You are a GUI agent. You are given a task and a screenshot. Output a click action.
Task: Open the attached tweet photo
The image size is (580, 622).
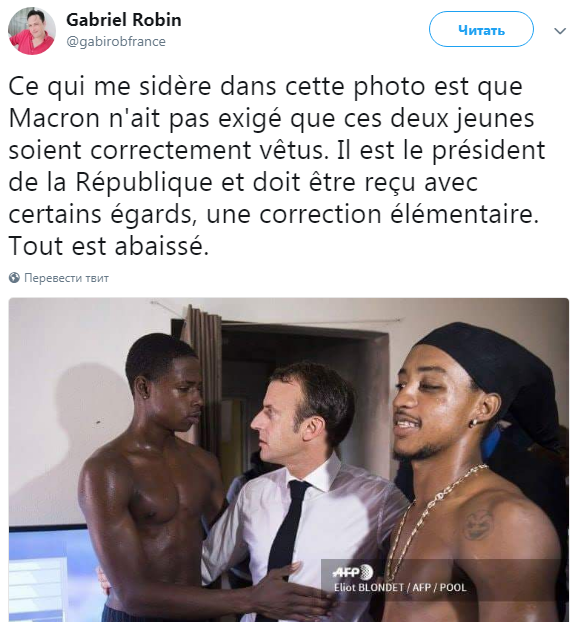pyautogui.click(x=289, y=460)
